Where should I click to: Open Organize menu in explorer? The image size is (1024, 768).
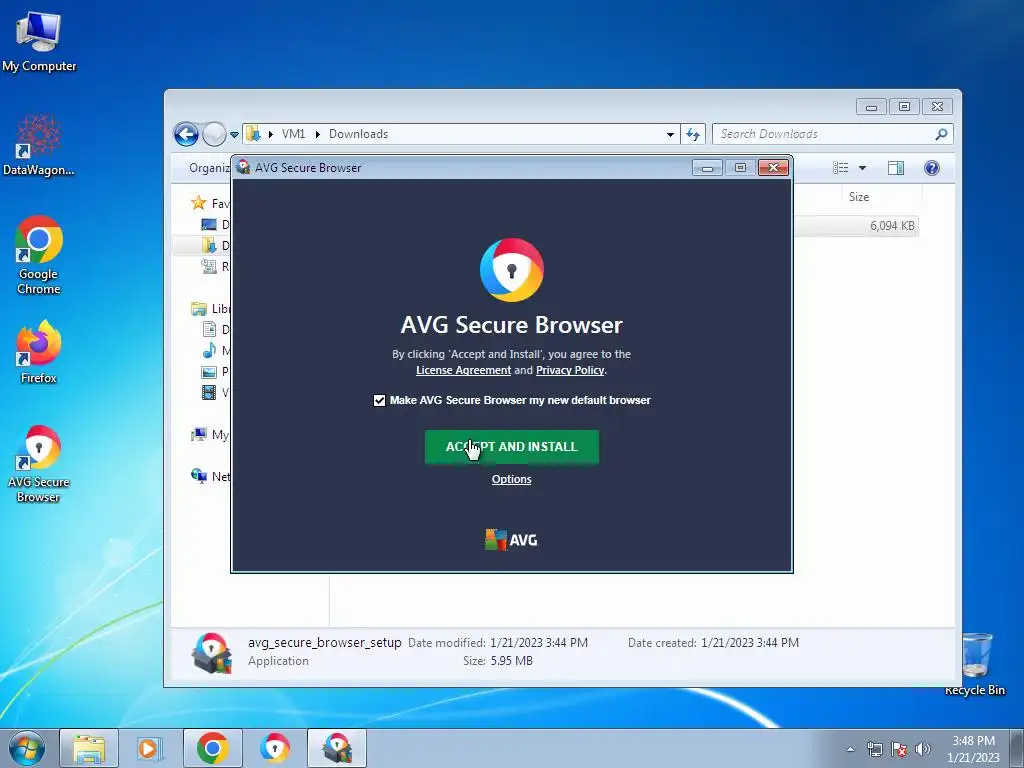(x=209, y=168)
